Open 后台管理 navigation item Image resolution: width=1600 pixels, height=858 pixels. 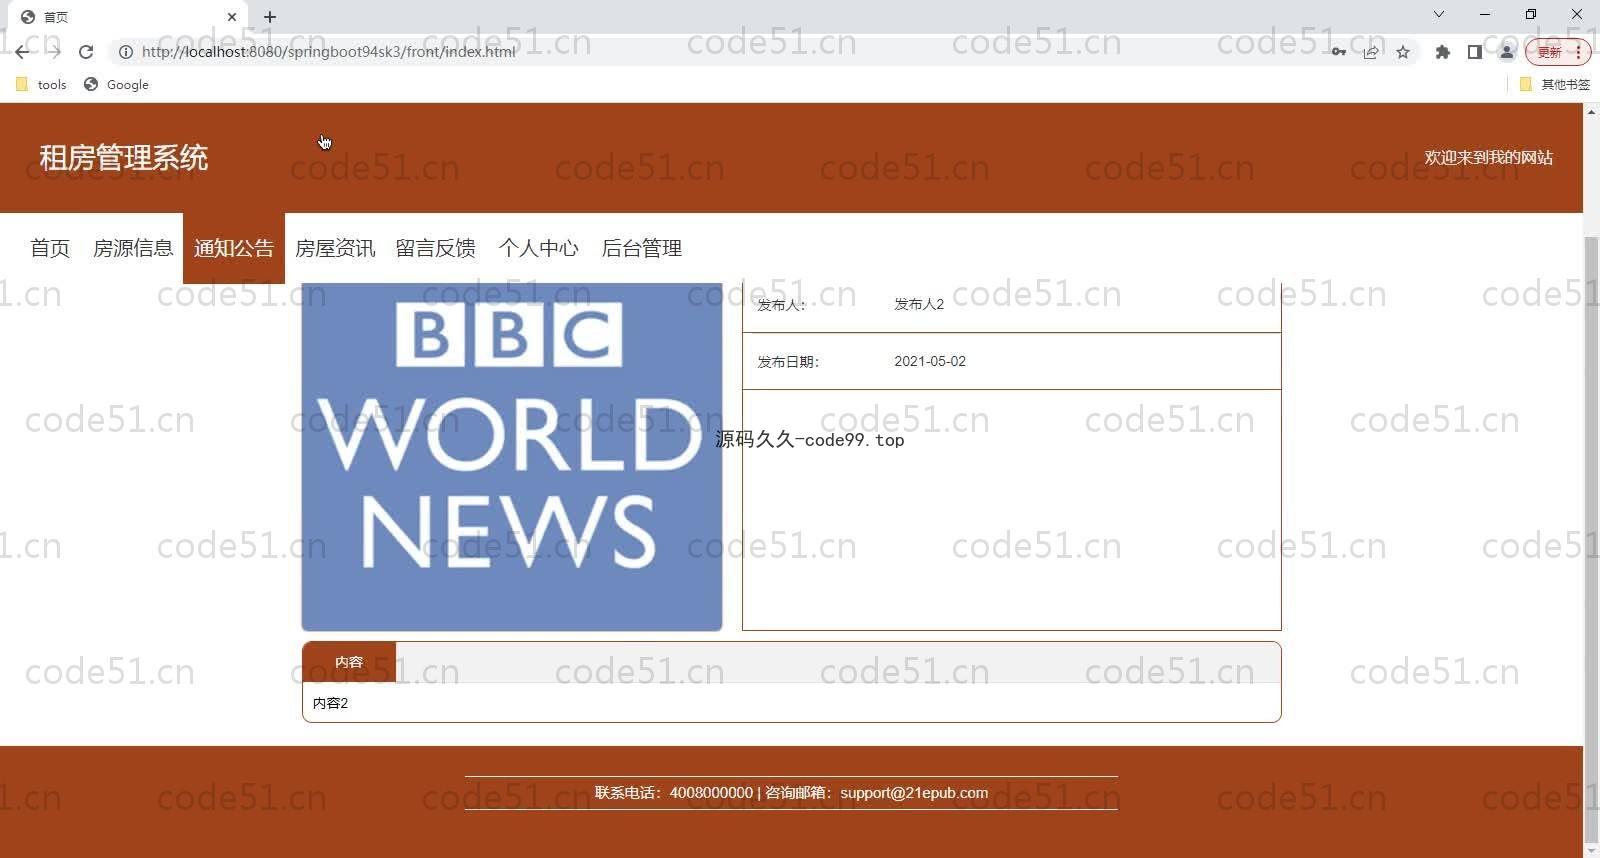pyautogui.click(x=641, y=248)
